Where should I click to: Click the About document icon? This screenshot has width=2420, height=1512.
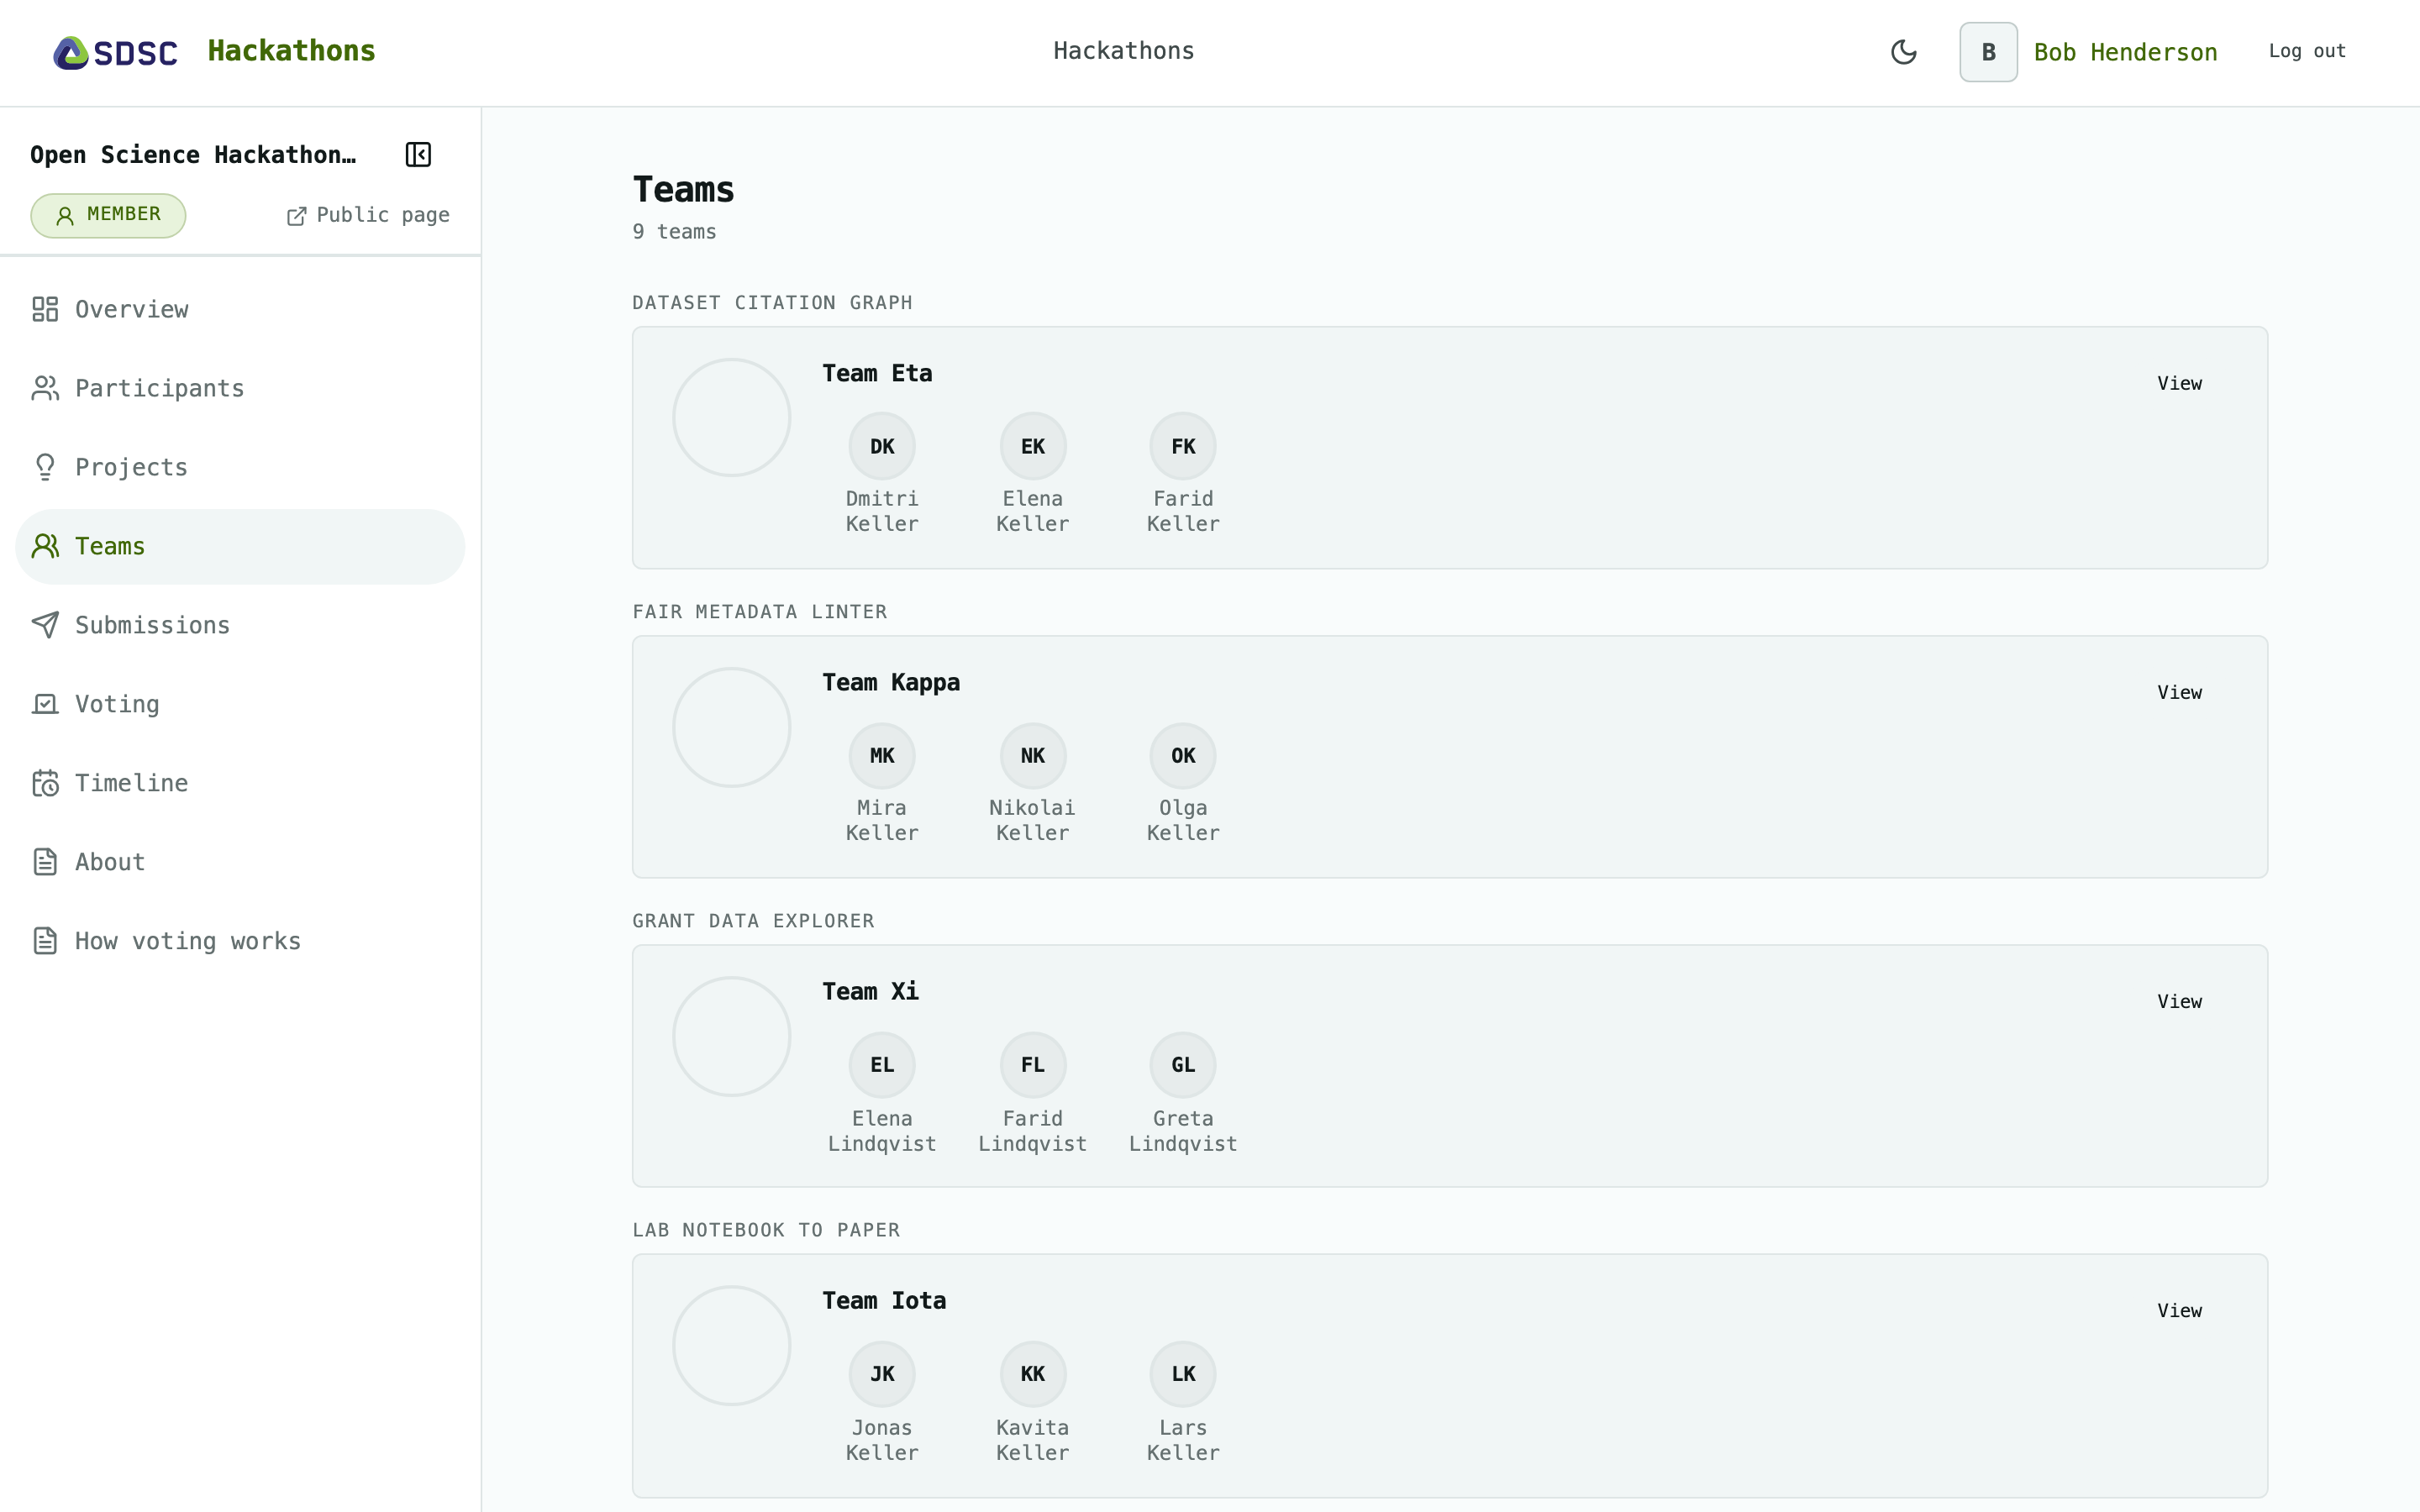(45, 862)
